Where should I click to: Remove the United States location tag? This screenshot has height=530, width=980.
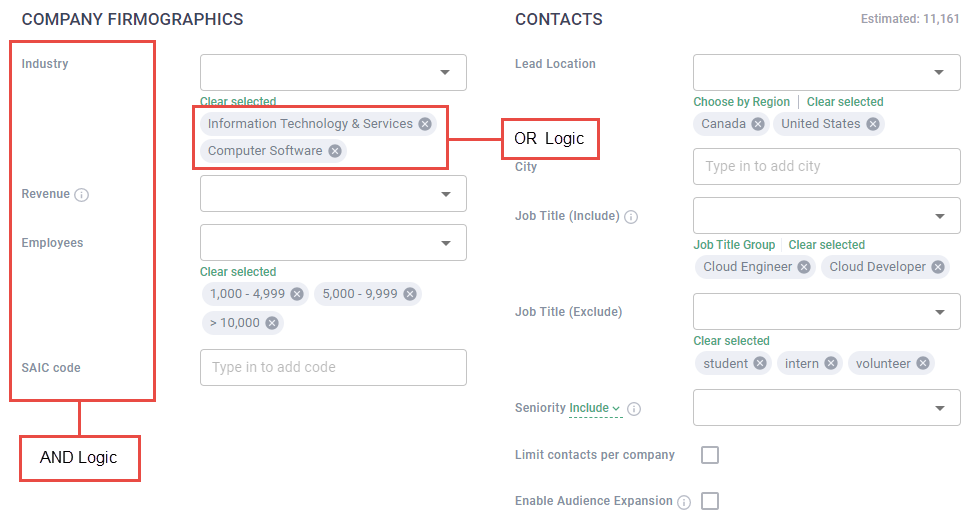tap(873, 124)
